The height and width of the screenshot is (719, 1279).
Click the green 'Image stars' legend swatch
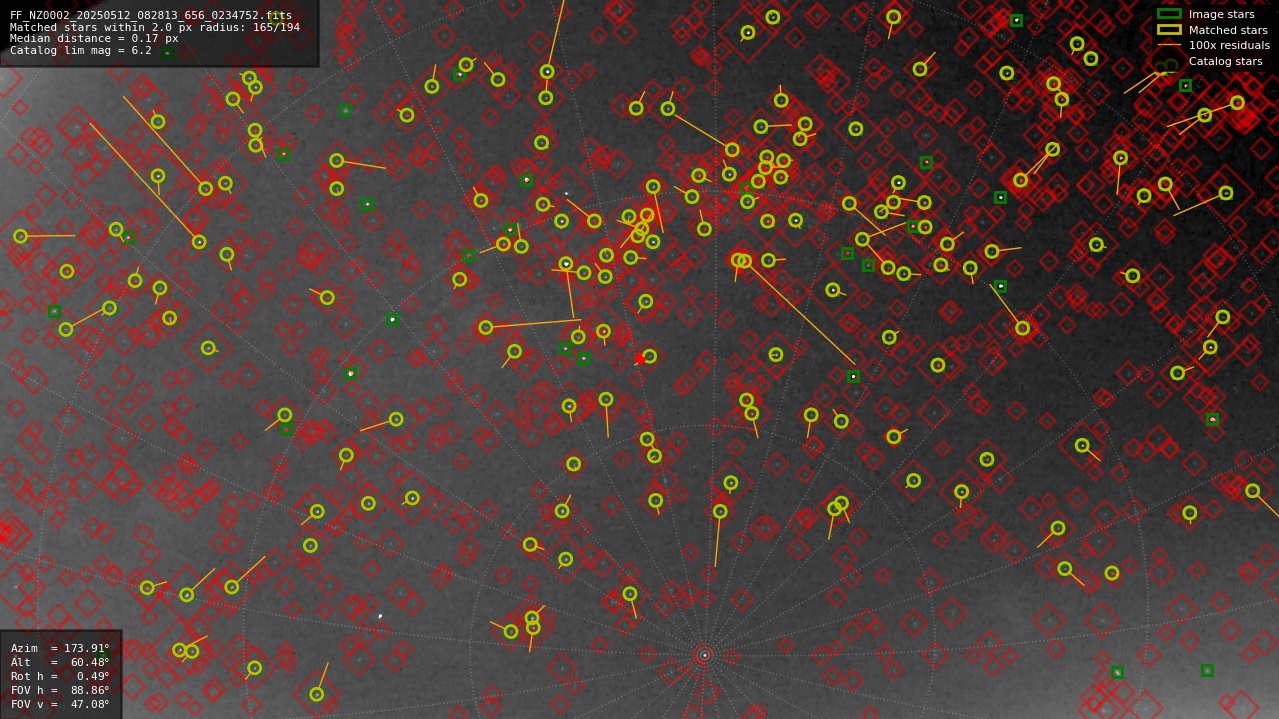pos(1169,14)
